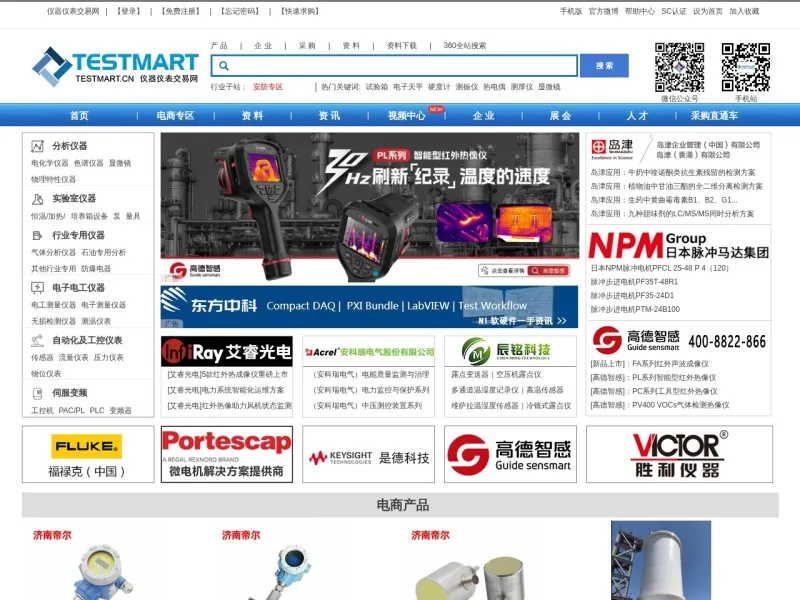This screenshot has height=600, width=800.
Task: Click the 电子电工仪器 category icon
Action: (37, 288)
